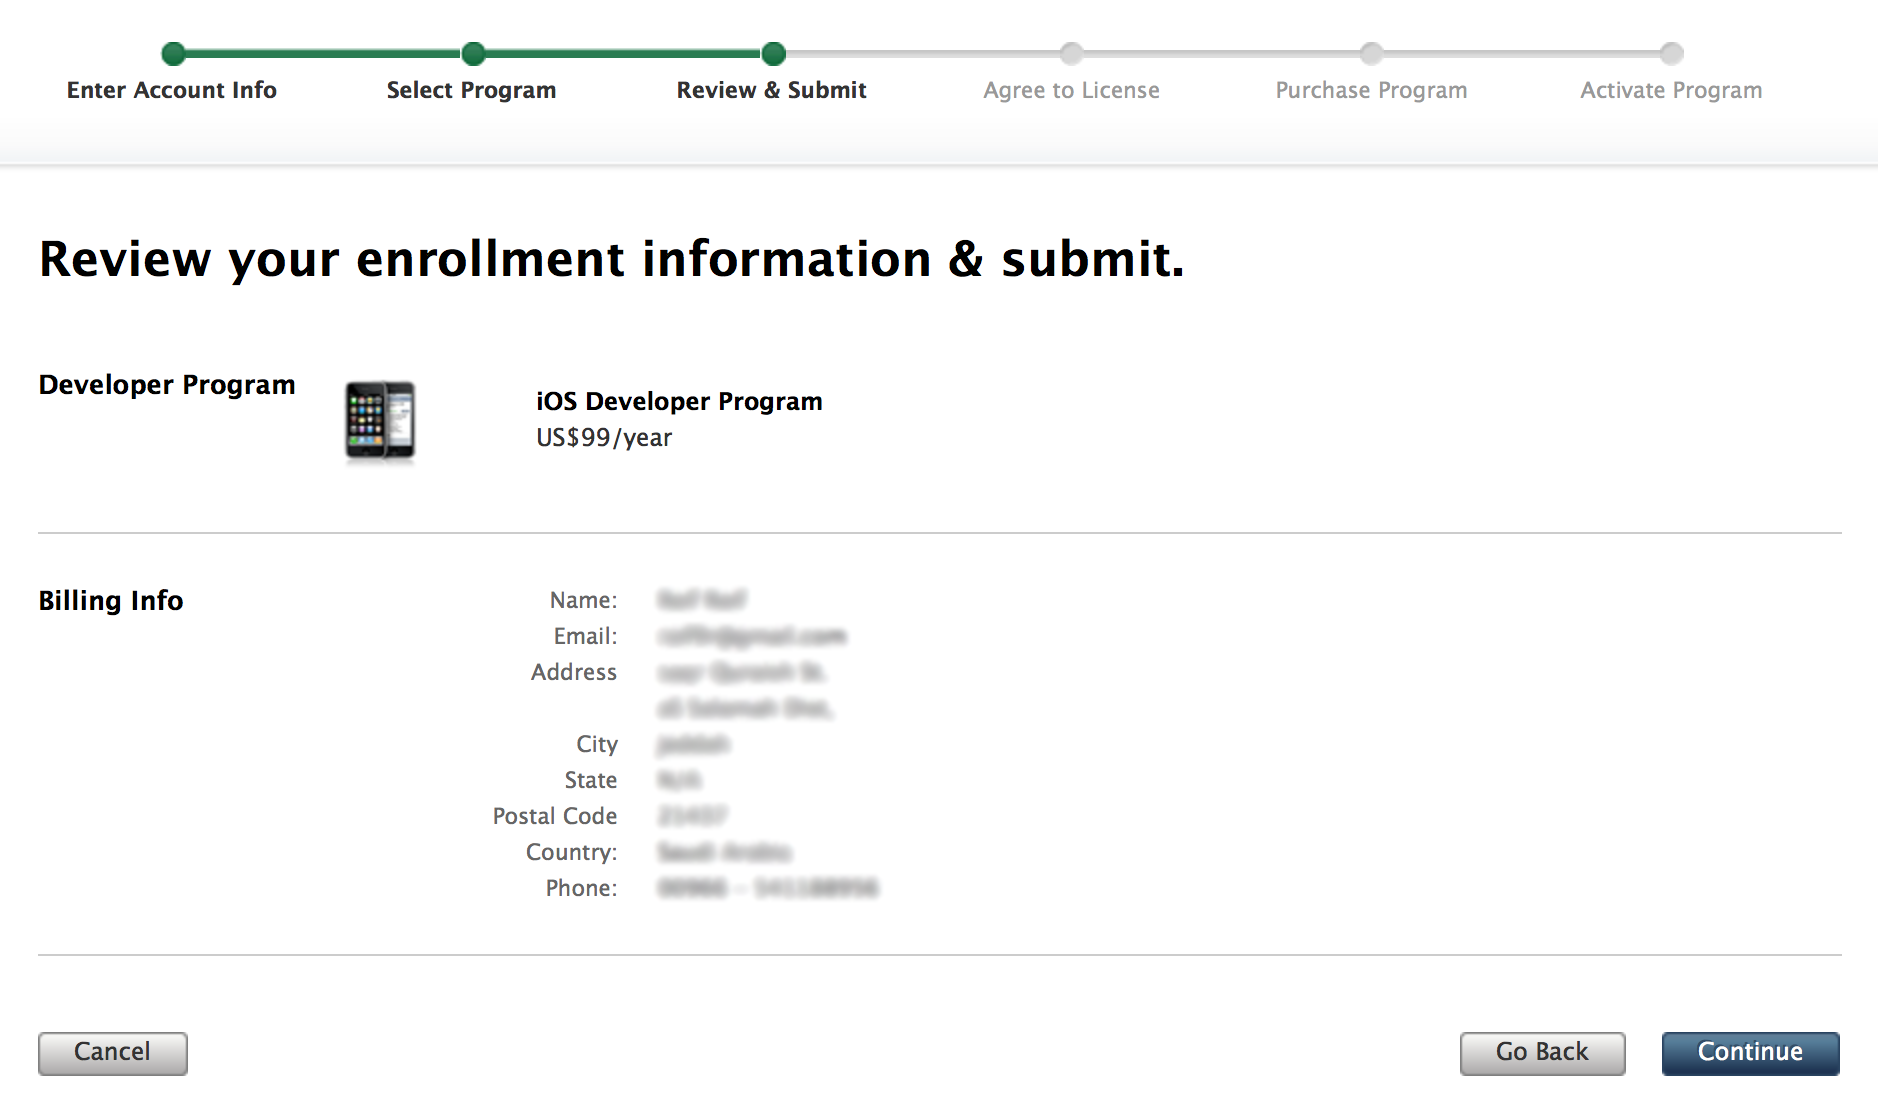This screenshot has width=1878, height=1108.
Task: Click the Country: label in Billing Info
Action: (571, 852)
